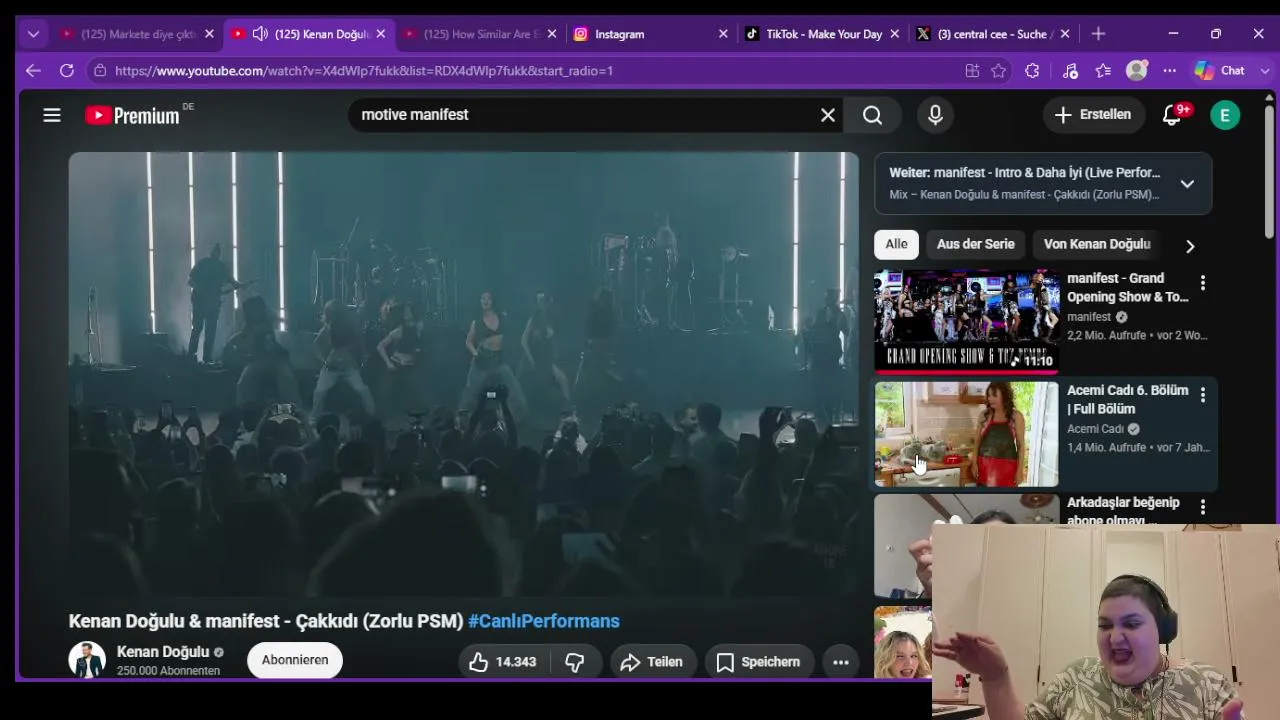
Task: Open the account menu avatar E
Action: (1225, 115)
